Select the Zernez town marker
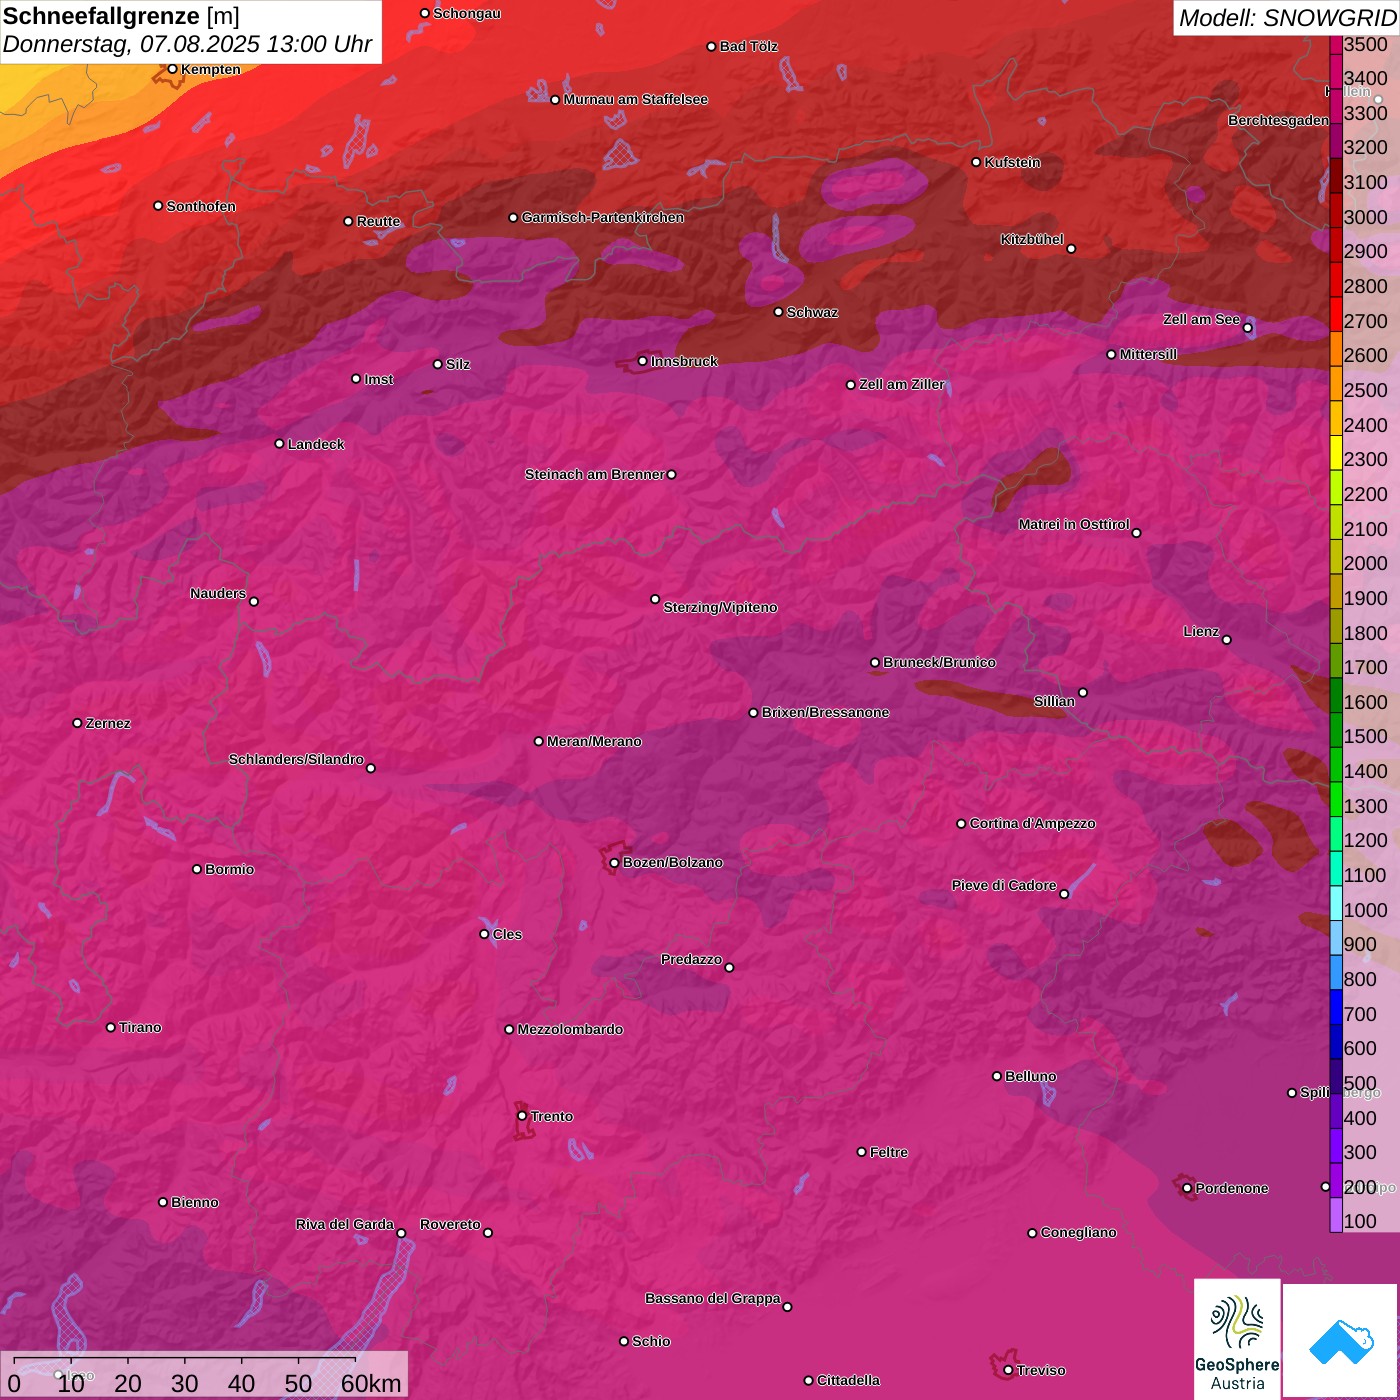This screenshot has height=1400, width=1400. click(x=77, y=723)
